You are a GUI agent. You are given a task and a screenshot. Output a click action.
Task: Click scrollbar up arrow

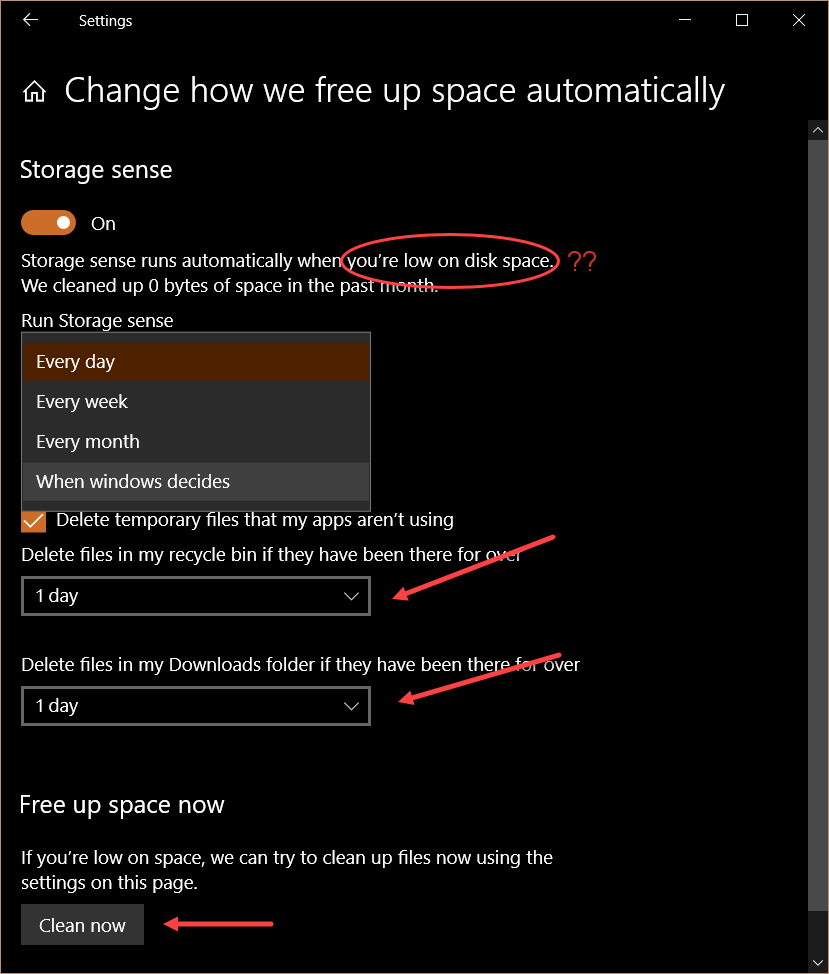click(818, 130)
